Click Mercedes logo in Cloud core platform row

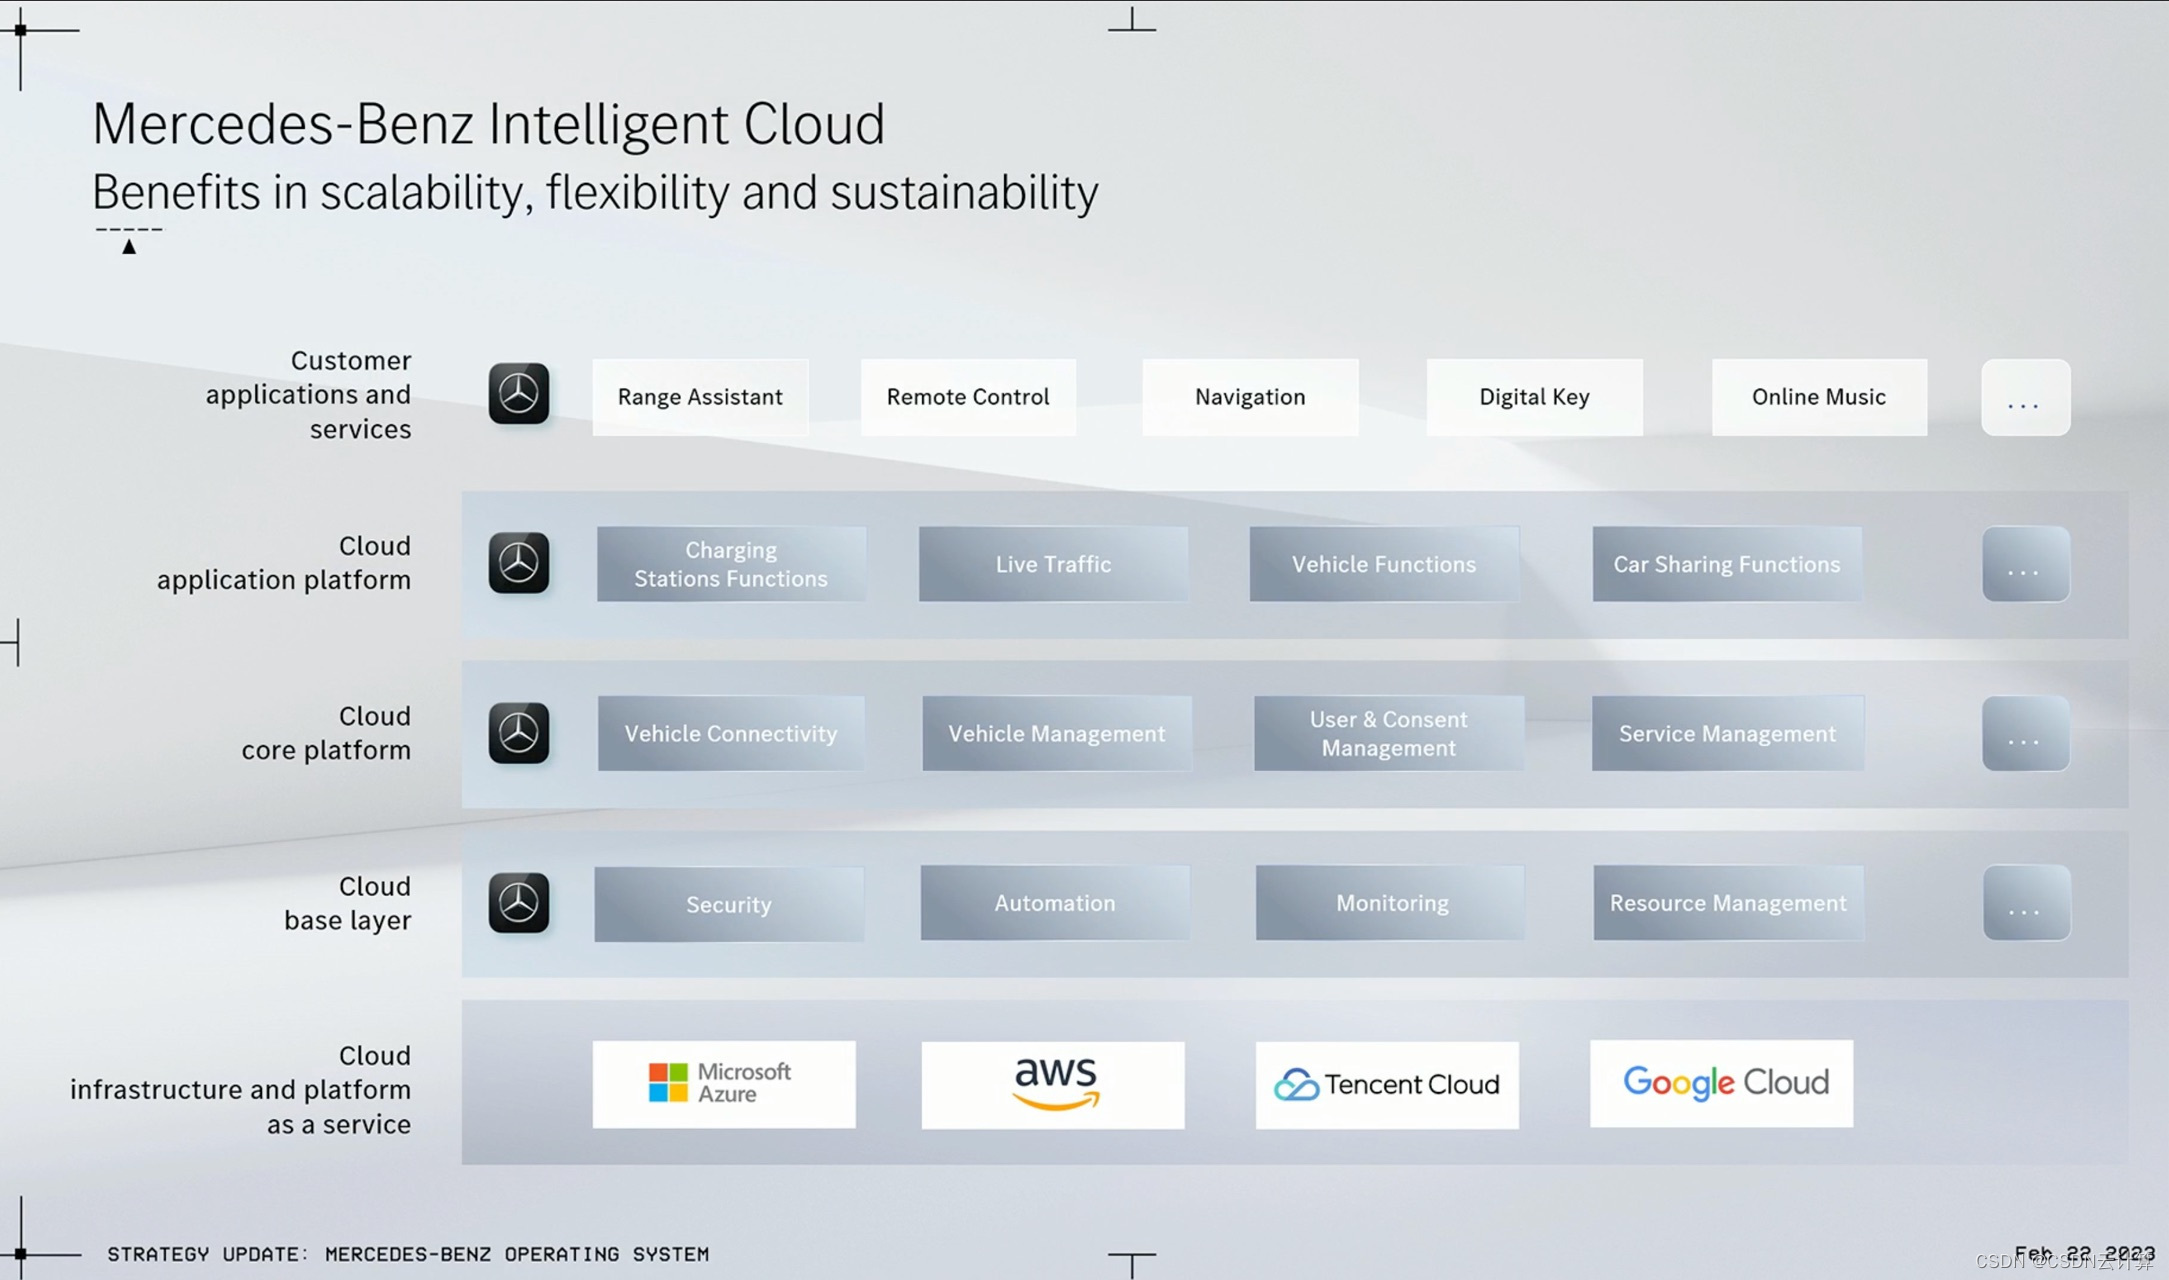[518, 733]
